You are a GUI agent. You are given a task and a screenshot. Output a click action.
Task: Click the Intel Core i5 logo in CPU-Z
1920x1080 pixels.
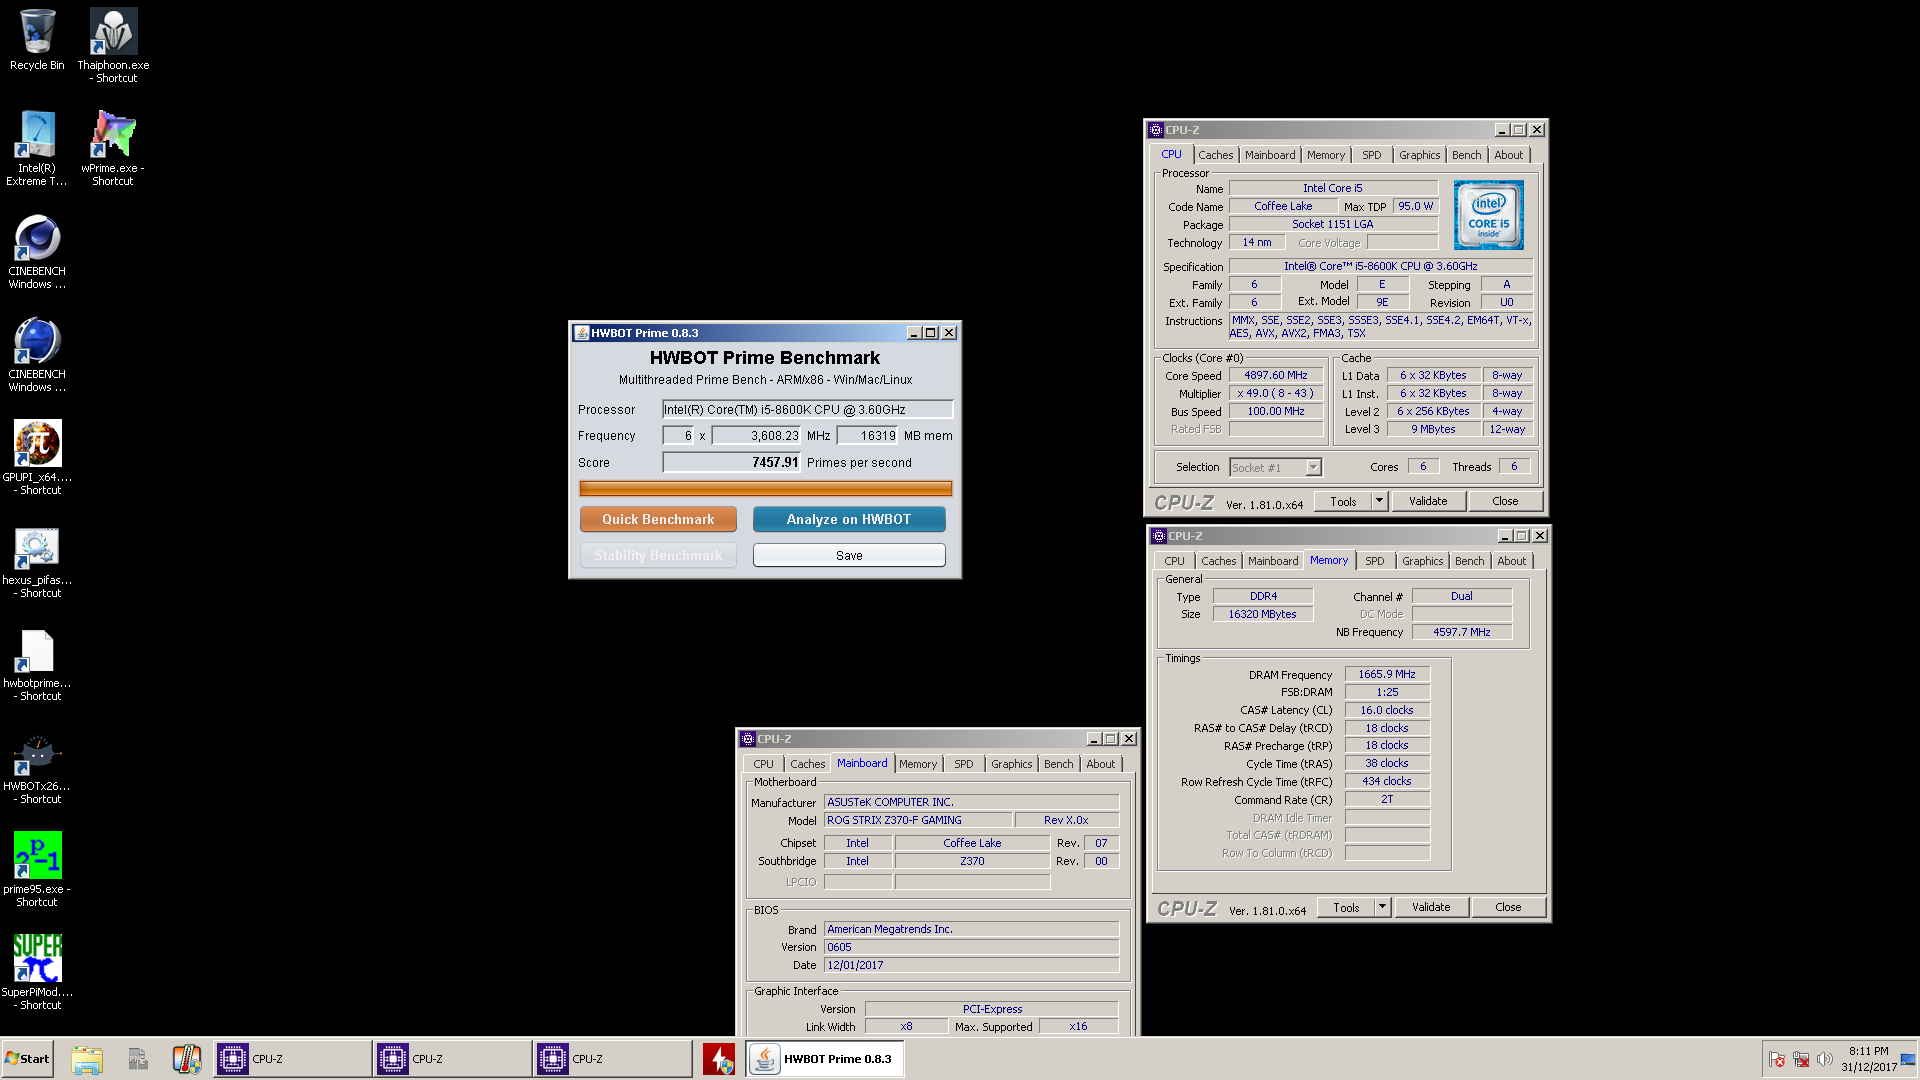(x=1488, y=215)
